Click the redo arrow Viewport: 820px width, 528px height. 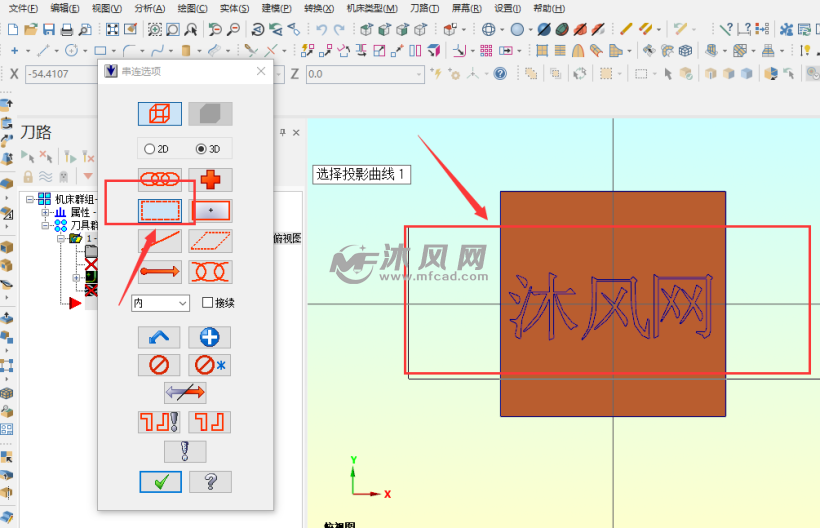[339, 29]
